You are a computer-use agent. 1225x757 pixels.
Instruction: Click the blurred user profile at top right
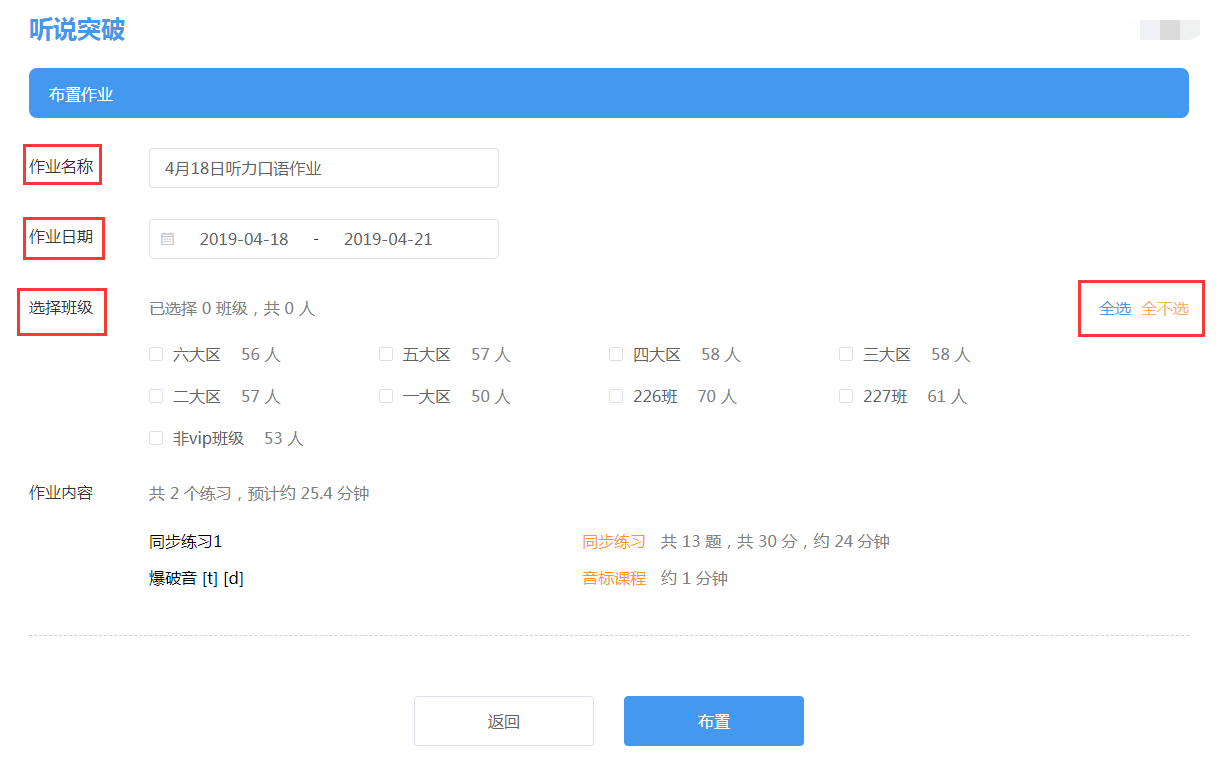(x=1169, y=30)
